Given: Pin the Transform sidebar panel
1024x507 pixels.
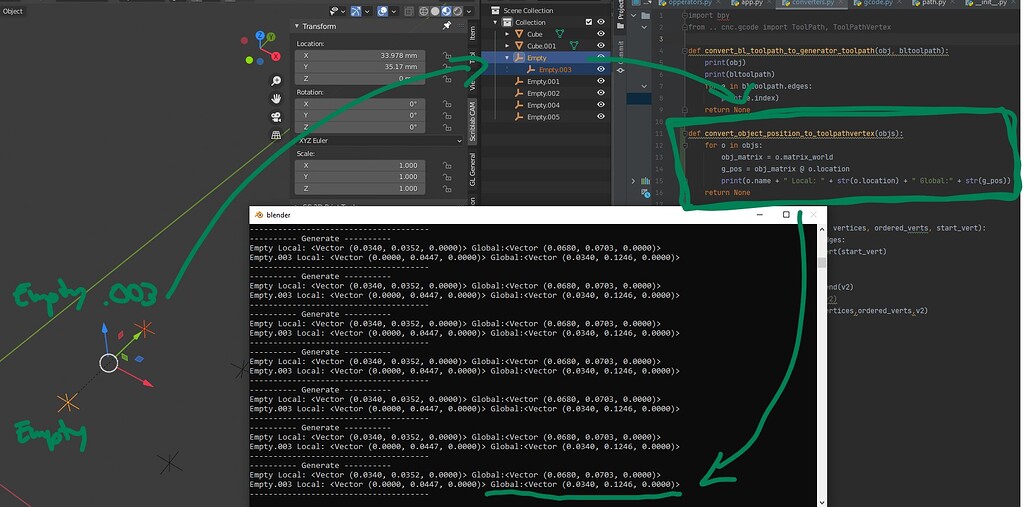Looking at the screenshot, I should click(x=447, y=25).
